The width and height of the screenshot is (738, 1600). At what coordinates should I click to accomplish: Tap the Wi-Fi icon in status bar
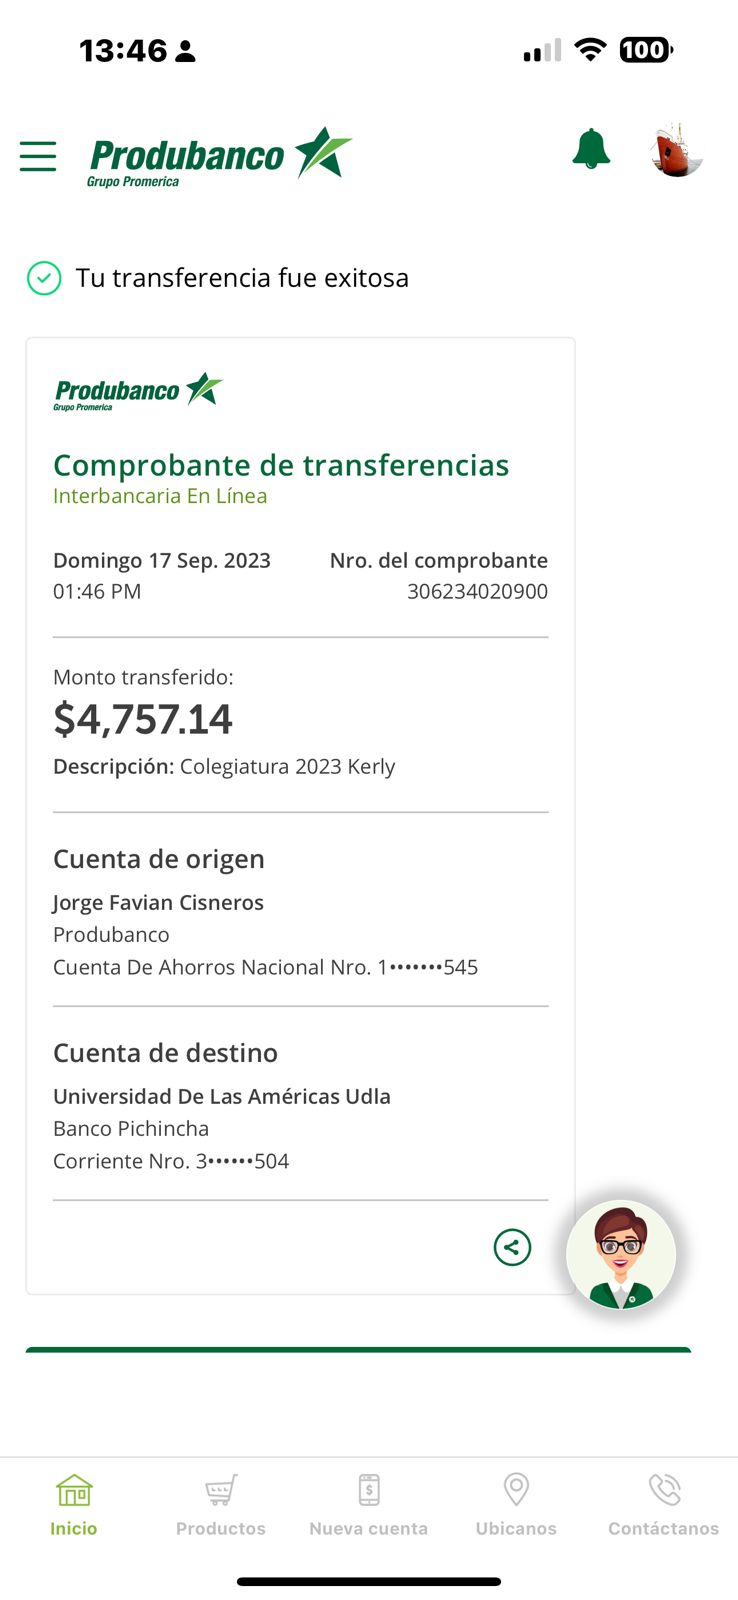pos(591,50)
